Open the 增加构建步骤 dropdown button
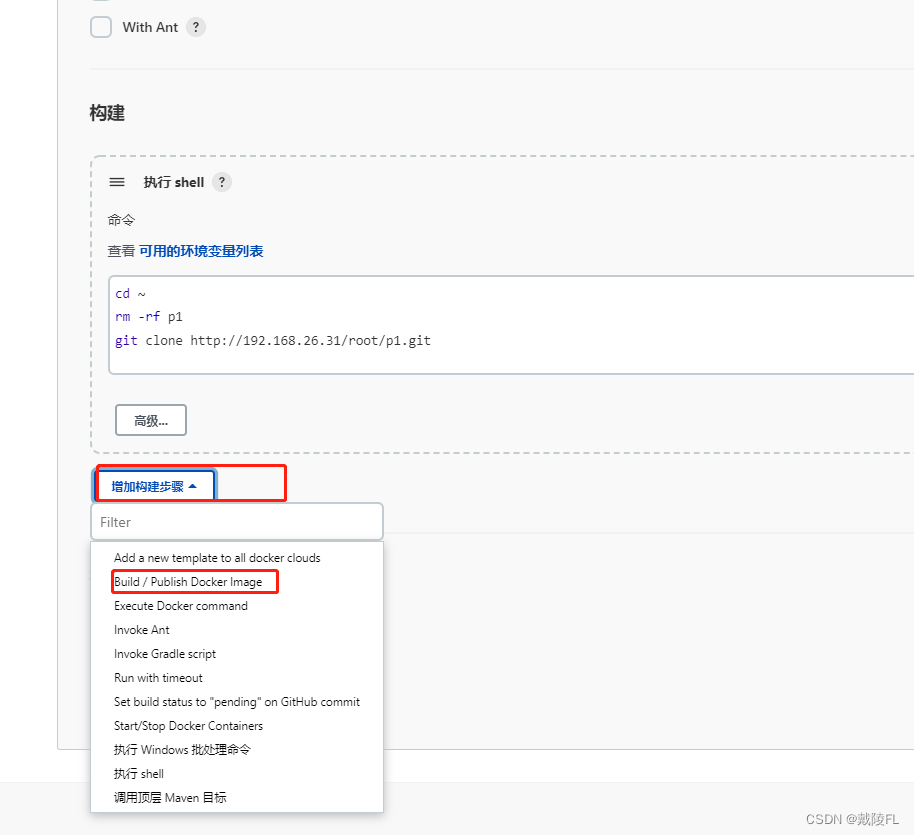 pyautogui.click(x=154, y=486)
